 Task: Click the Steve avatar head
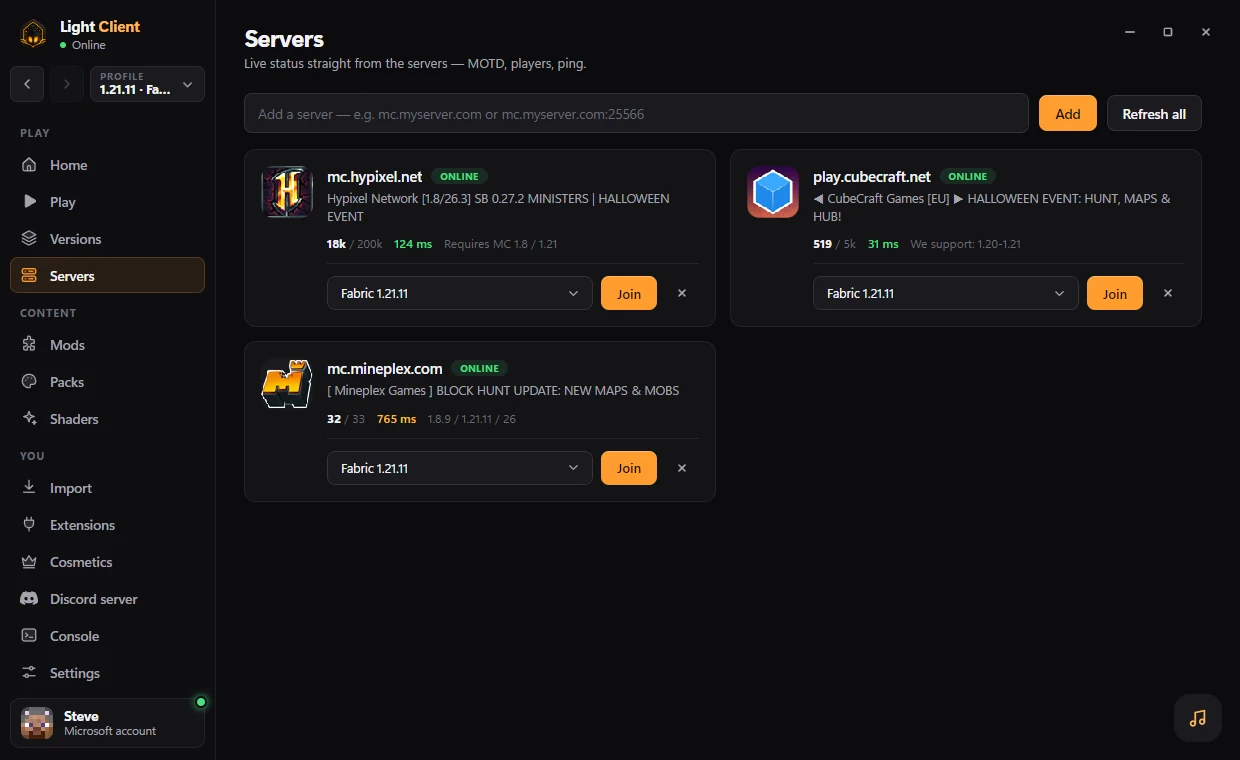tap(37, 723)
